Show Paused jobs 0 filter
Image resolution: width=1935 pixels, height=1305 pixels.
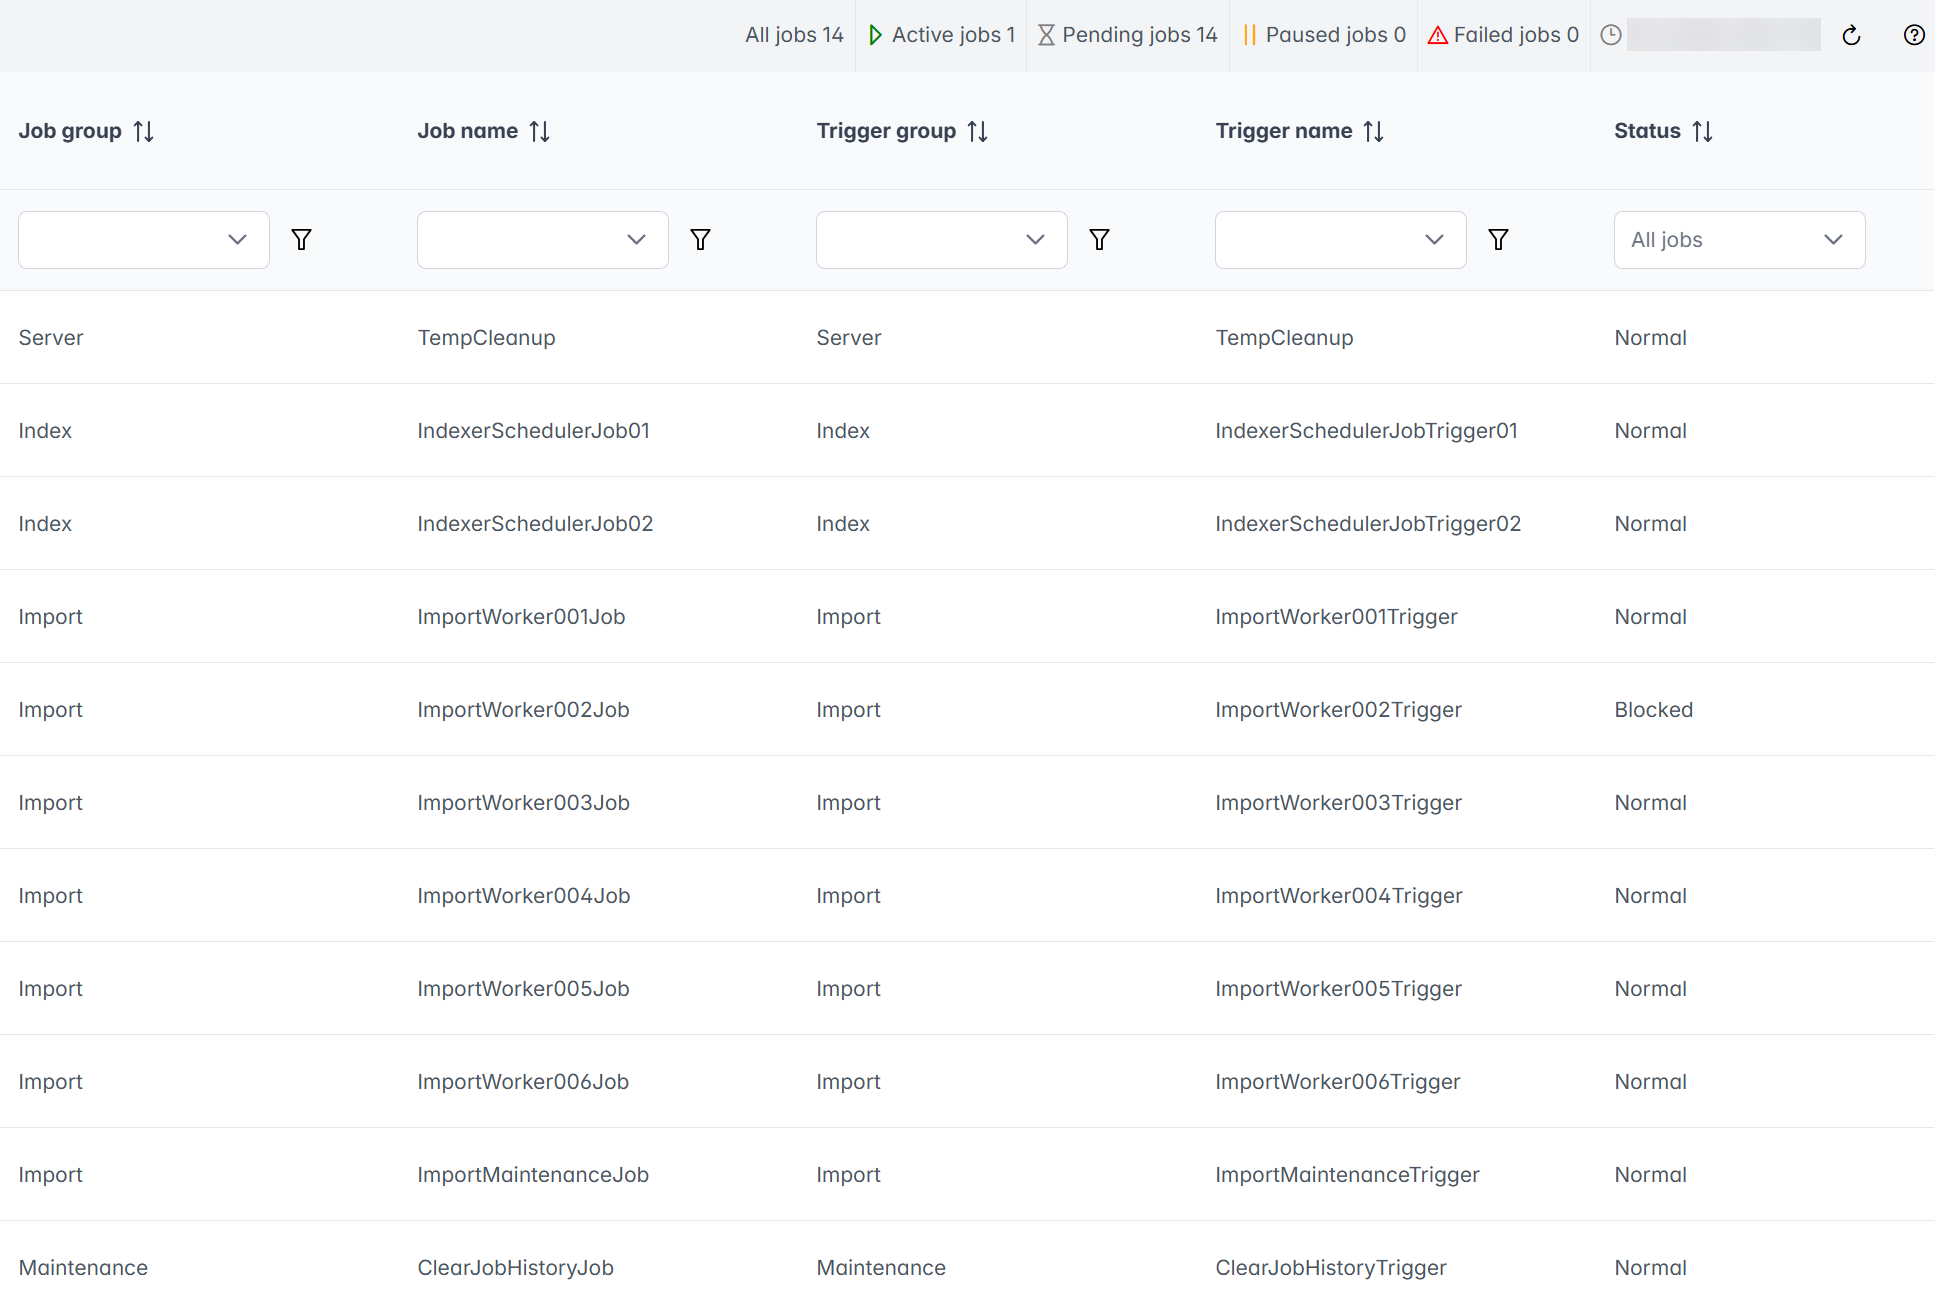[1324, 35]
